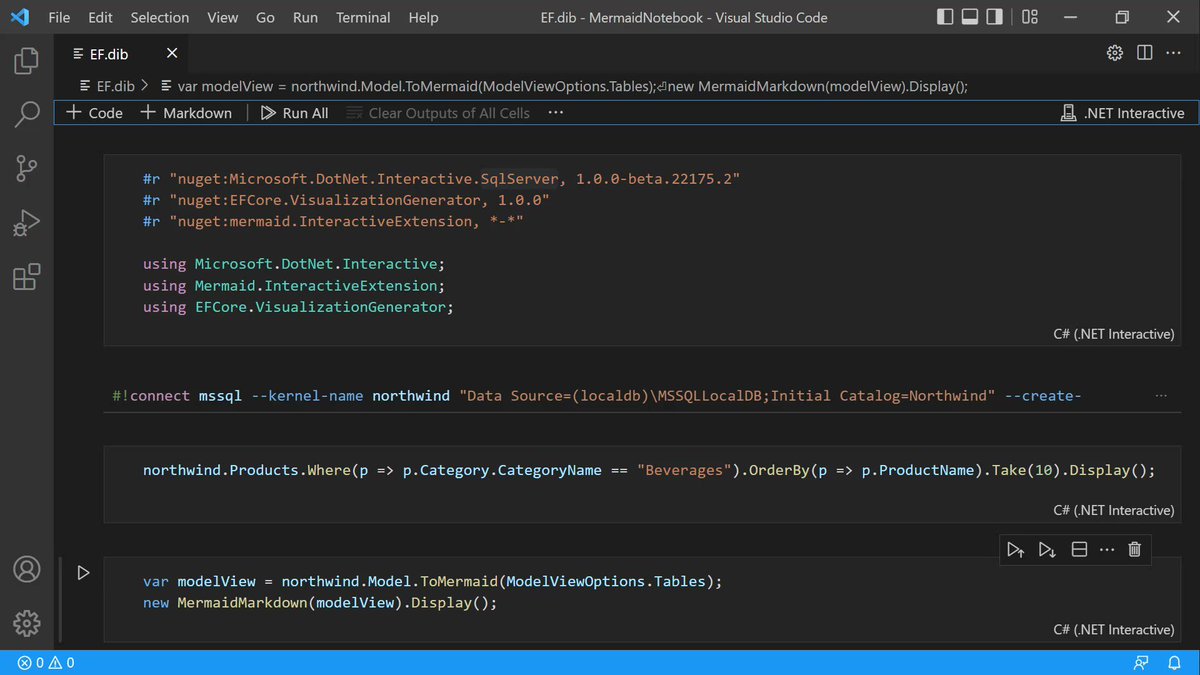
Task: Open the Accounts menu icon
Action: click(x=26, y=570)
